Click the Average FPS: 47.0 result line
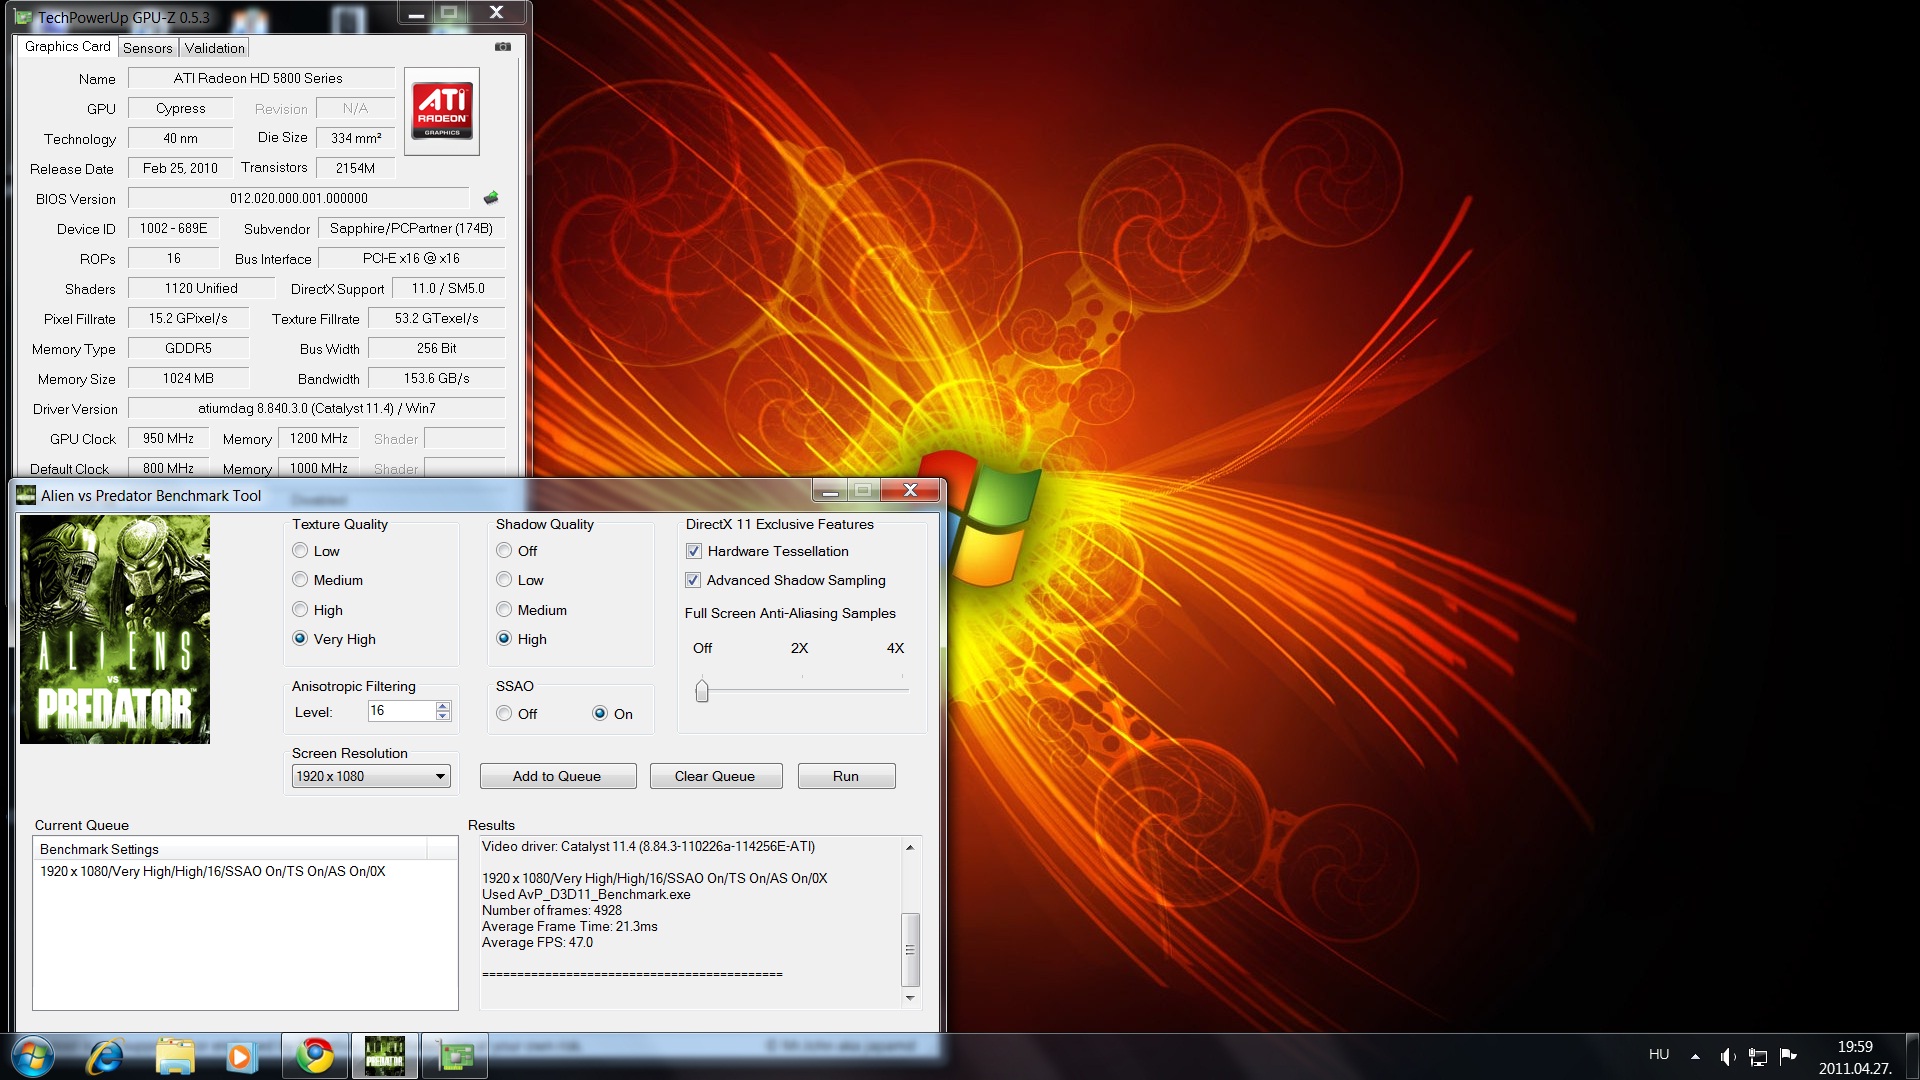The image size is (1920, 1080). [537, 943]
